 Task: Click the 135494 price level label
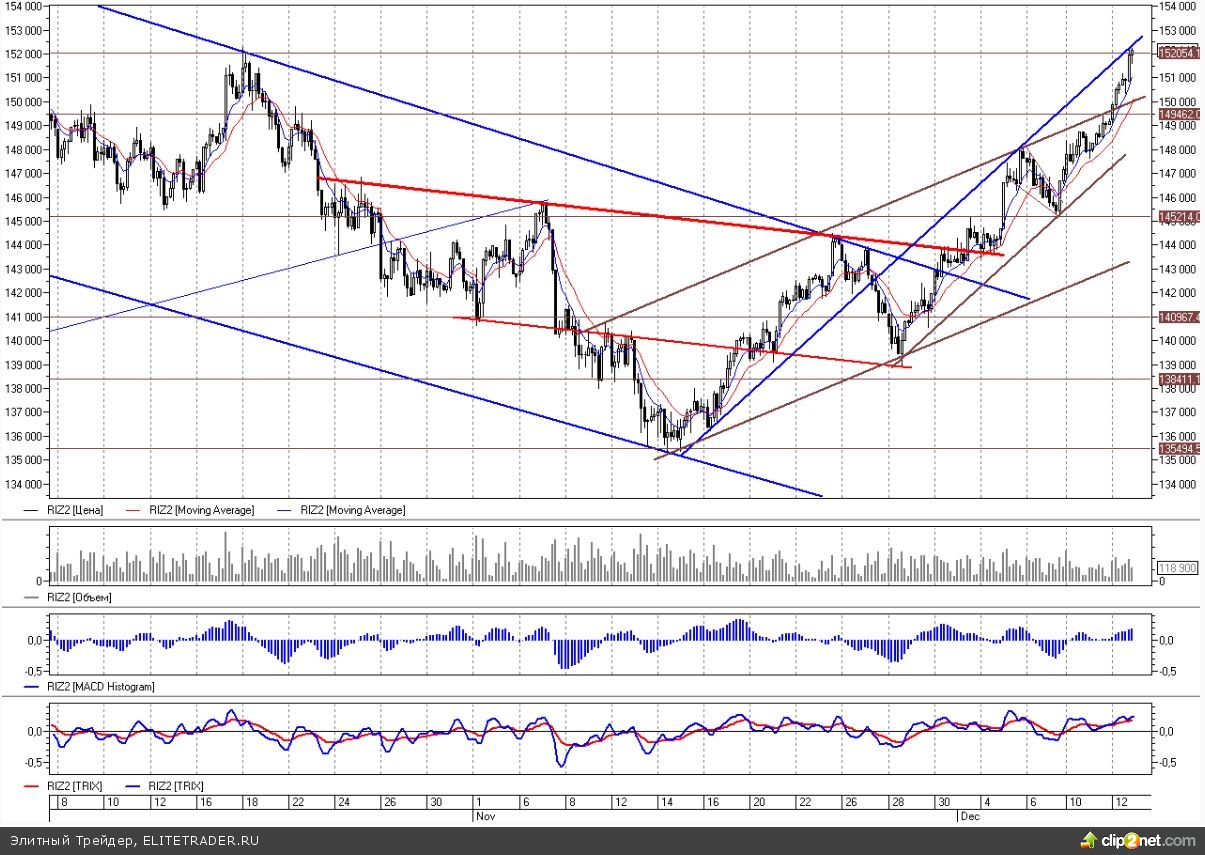(1179, 448)
